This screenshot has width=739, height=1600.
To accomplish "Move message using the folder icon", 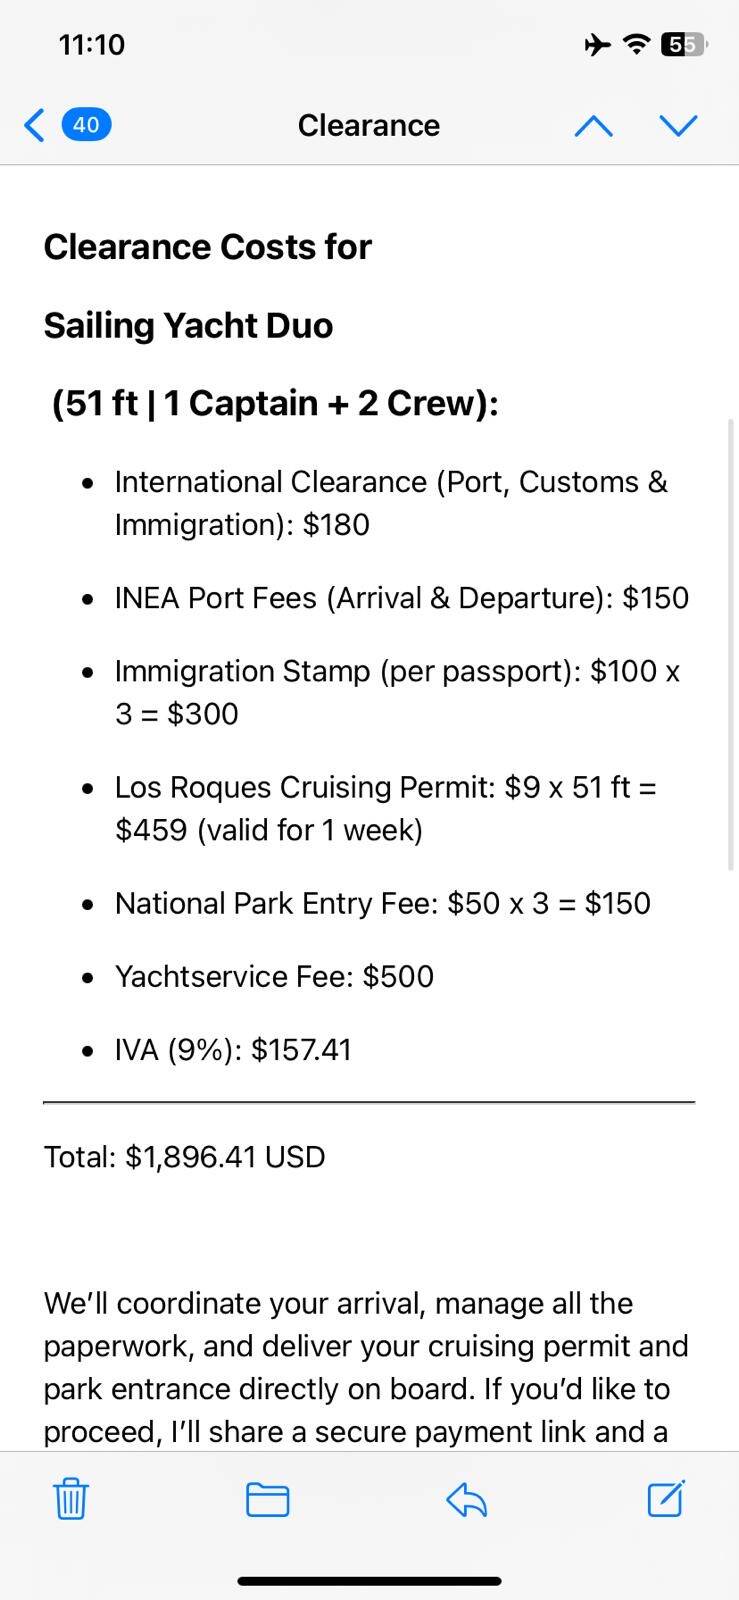I will 267,1499.
